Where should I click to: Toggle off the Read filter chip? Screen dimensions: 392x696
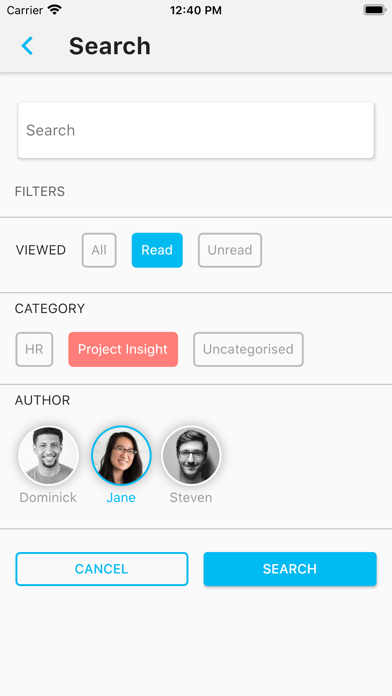pos(157,250)
